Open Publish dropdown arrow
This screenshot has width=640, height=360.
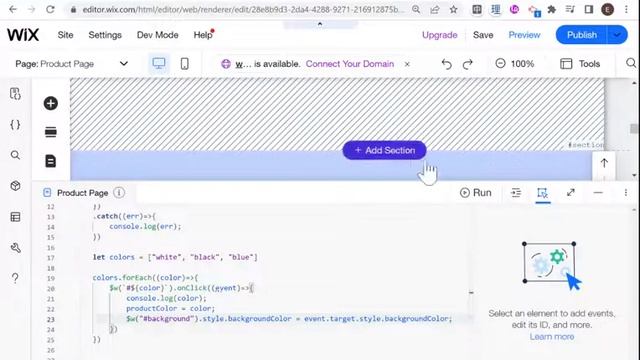click(x=618, y=35)
